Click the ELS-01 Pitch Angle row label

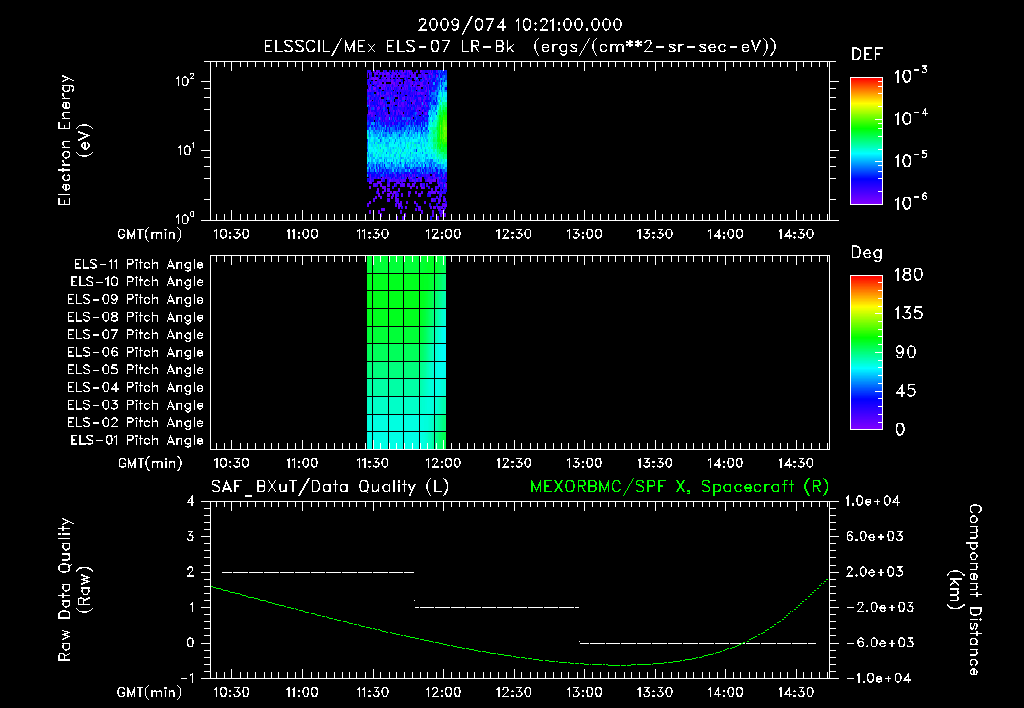(137, 441)
